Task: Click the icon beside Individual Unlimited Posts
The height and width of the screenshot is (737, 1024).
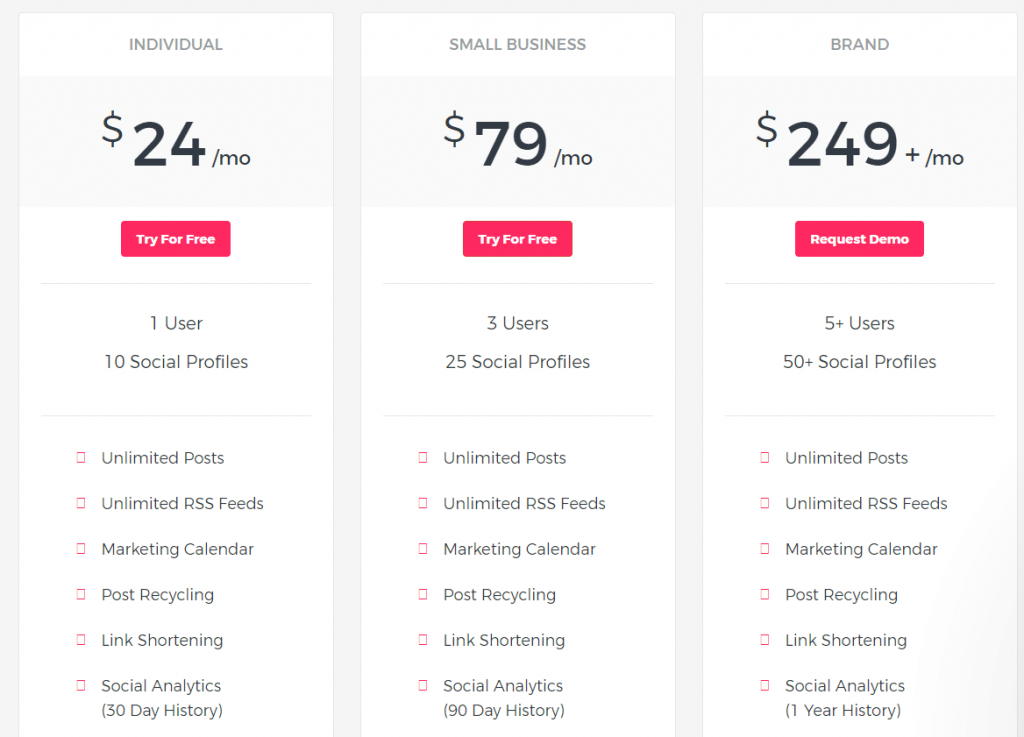Action: pyautogui.click(x=81, y=458)
